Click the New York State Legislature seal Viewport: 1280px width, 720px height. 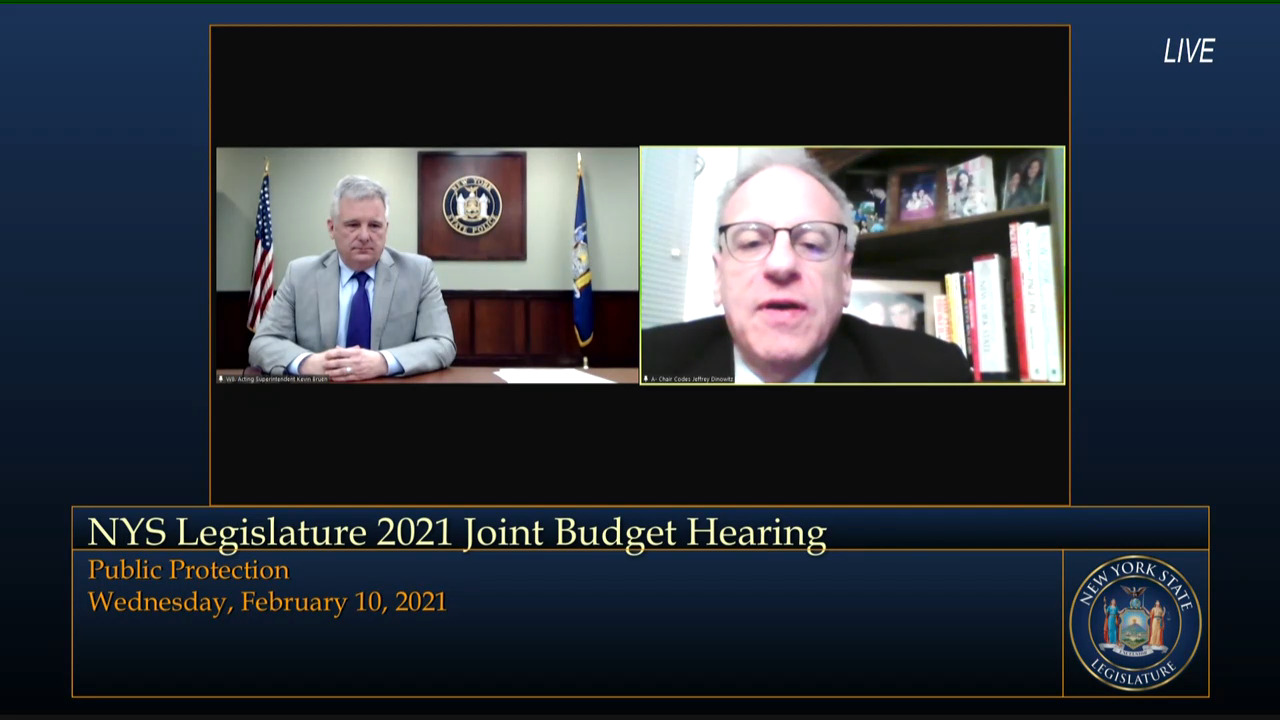pos(1135,623)
